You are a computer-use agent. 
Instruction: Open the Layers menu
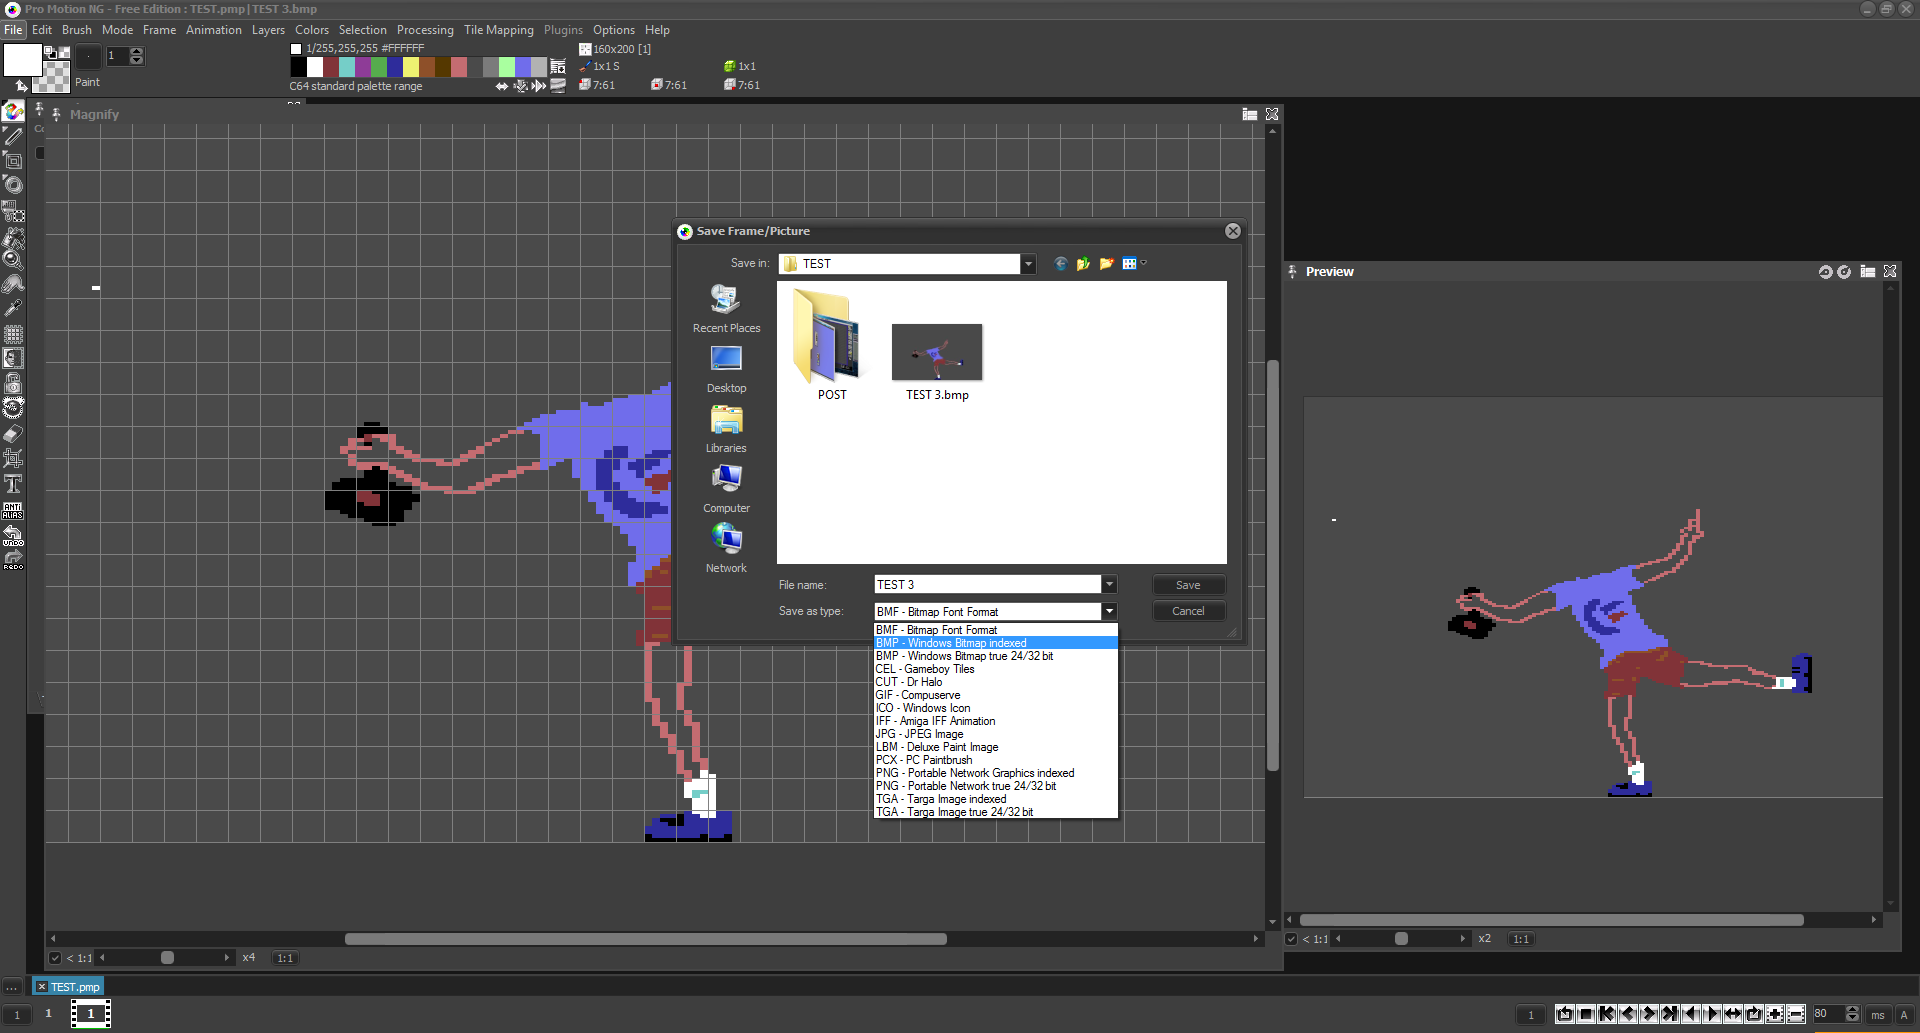coord(268,30)
